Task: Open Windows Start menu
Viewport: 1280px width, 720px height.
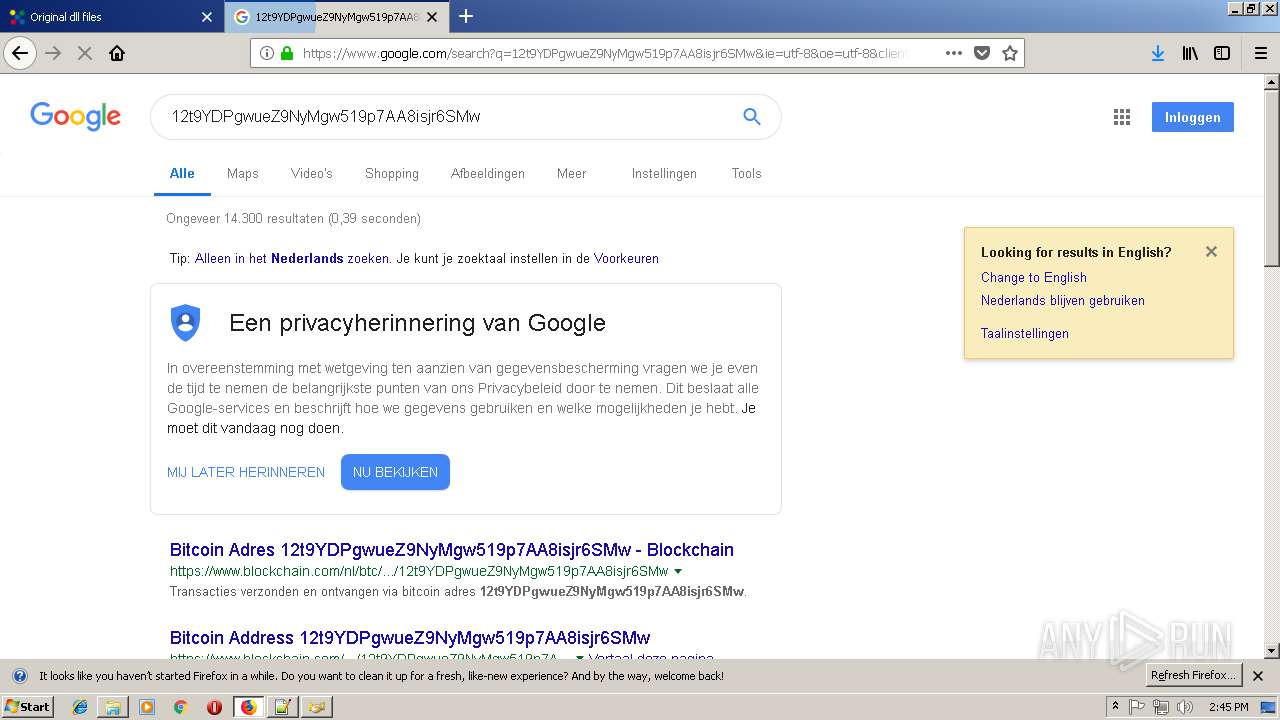Action: coord(27,707)
